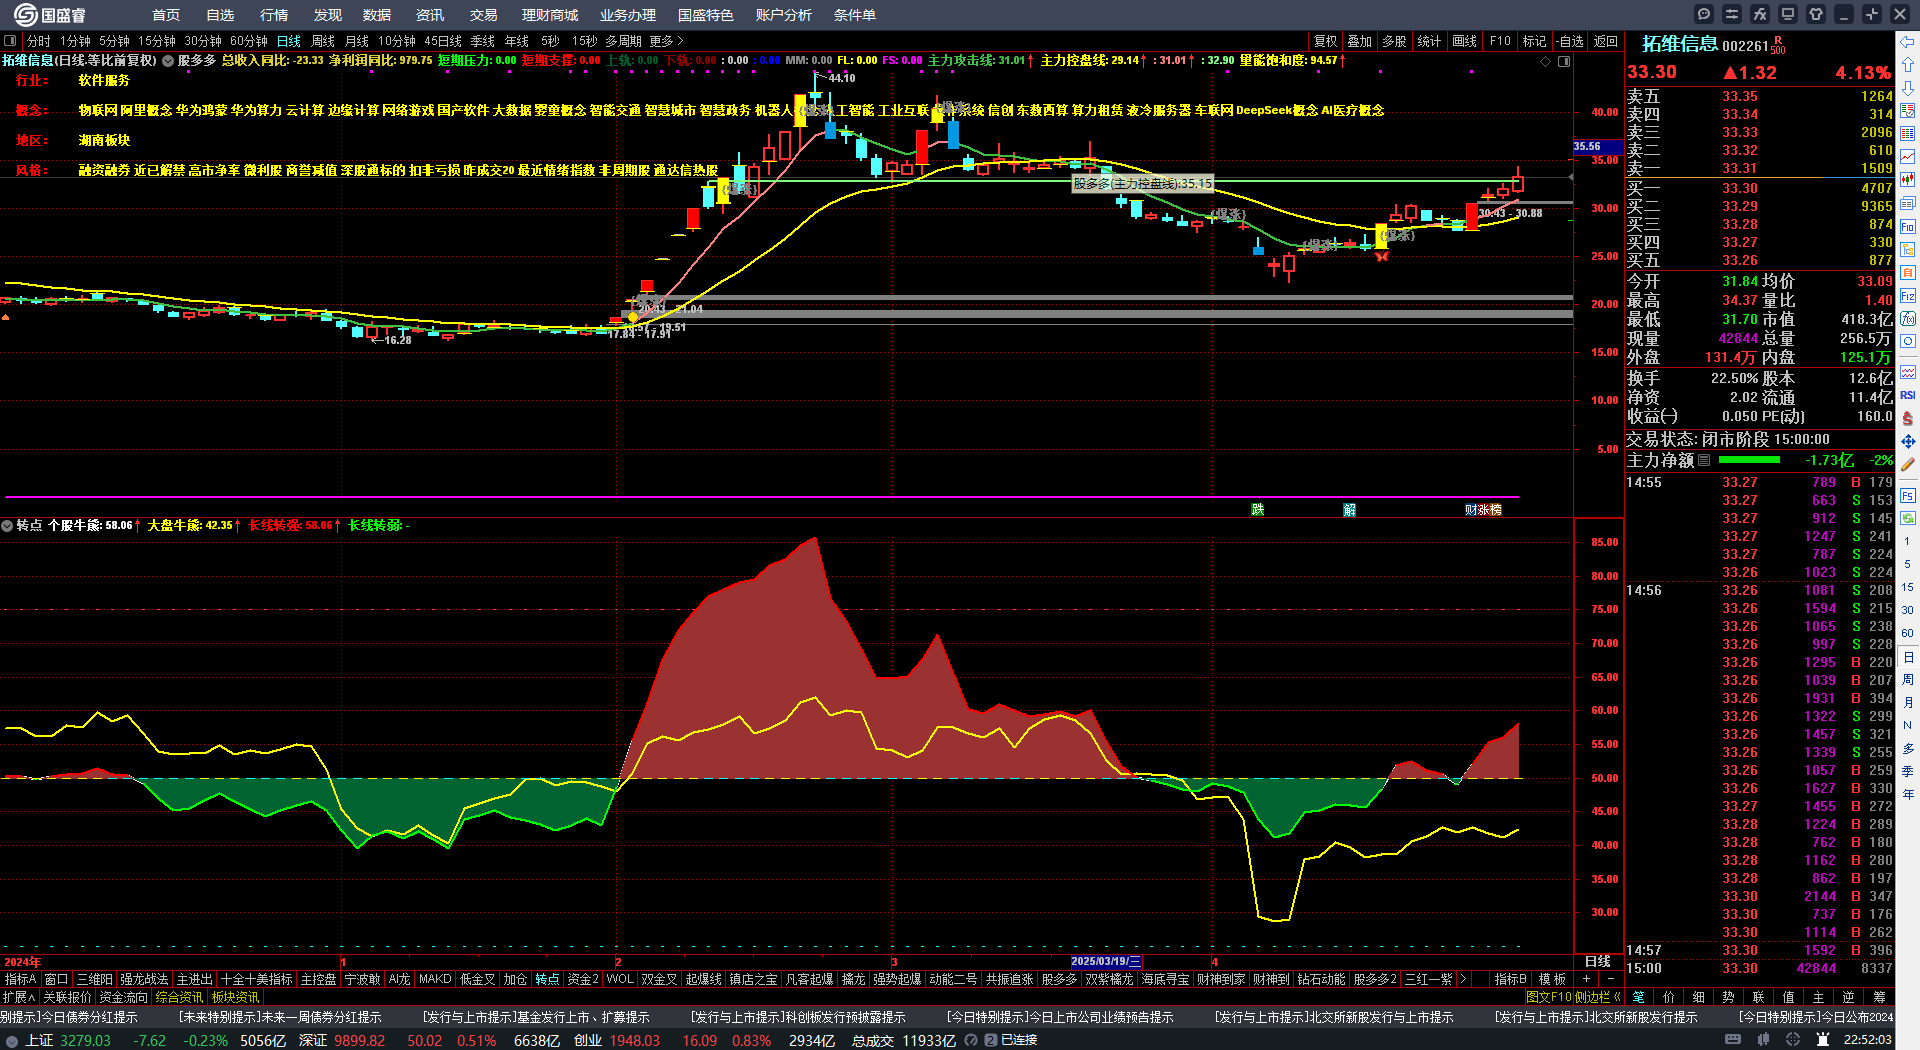
Task: Collapse the 侧边栏 sidebar
Action: point(1597,997)
